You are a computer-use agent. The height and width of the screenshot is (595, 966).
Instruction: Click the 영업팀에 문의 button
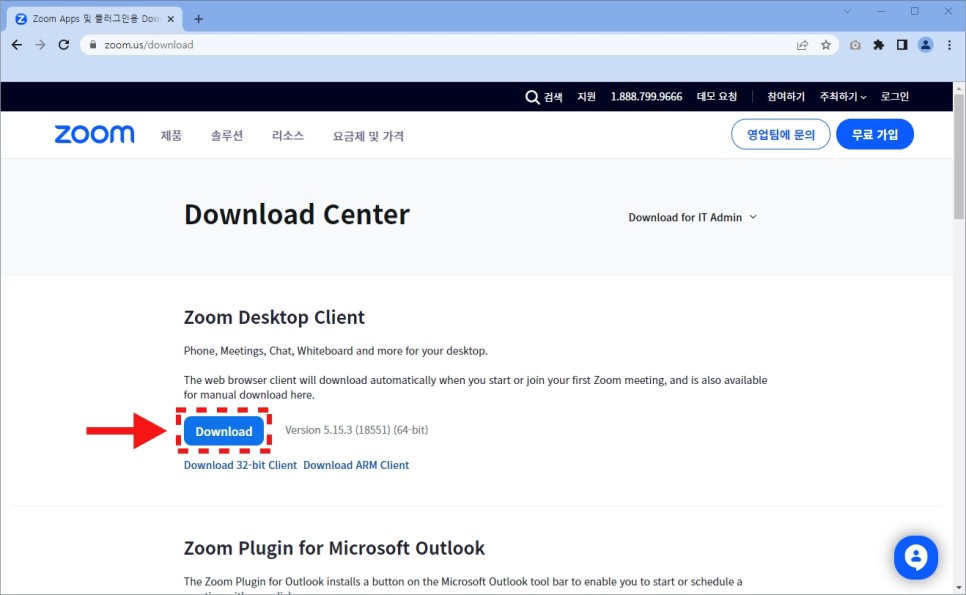781,134
